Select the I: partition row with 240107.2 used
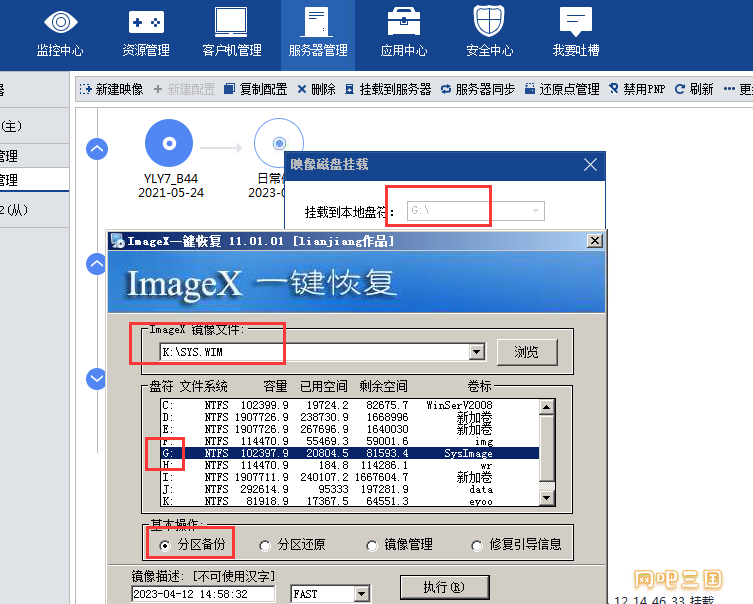The height and width of the screenshot is (604, 753). 350,477
